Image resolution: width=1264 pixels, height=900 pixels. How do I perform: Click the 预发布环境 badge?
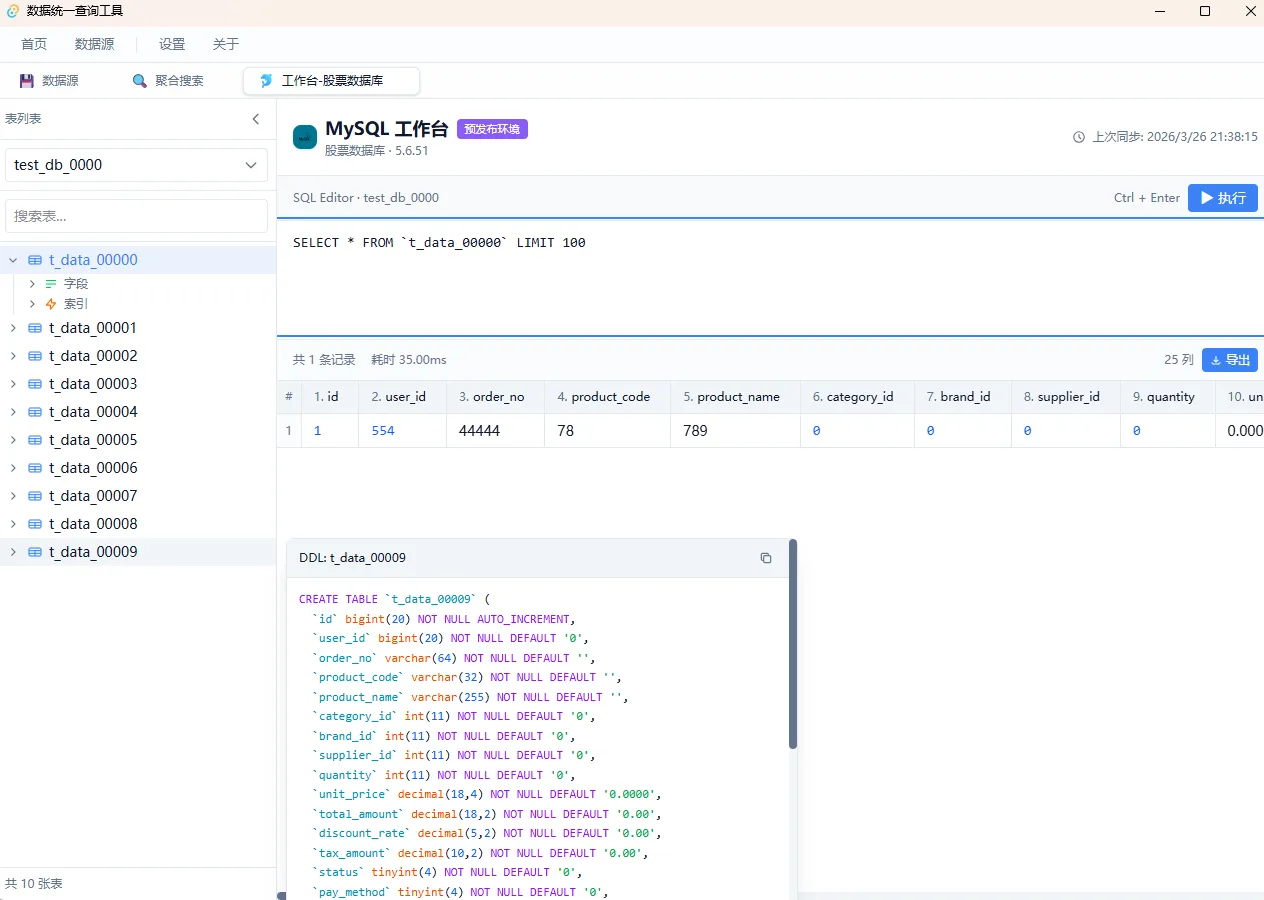[492, 129]
